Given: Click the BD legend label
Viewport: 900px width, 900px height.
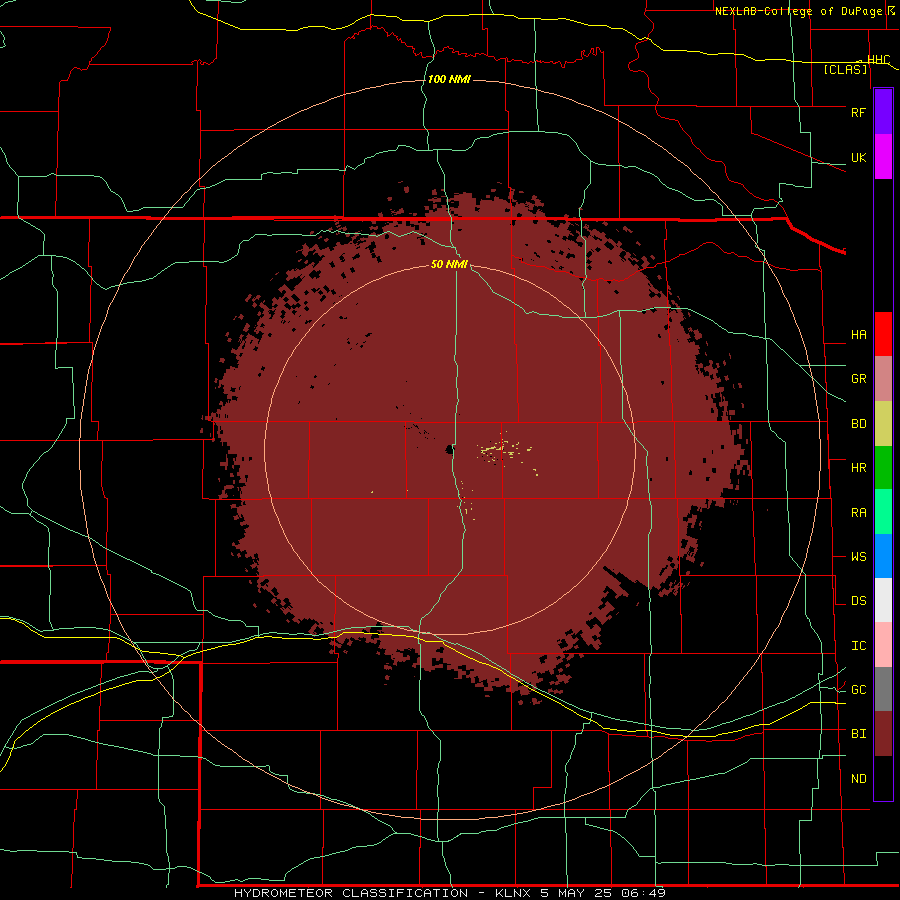Looking at the screenshot, I should pyautogui.click(x=858, y=424).
